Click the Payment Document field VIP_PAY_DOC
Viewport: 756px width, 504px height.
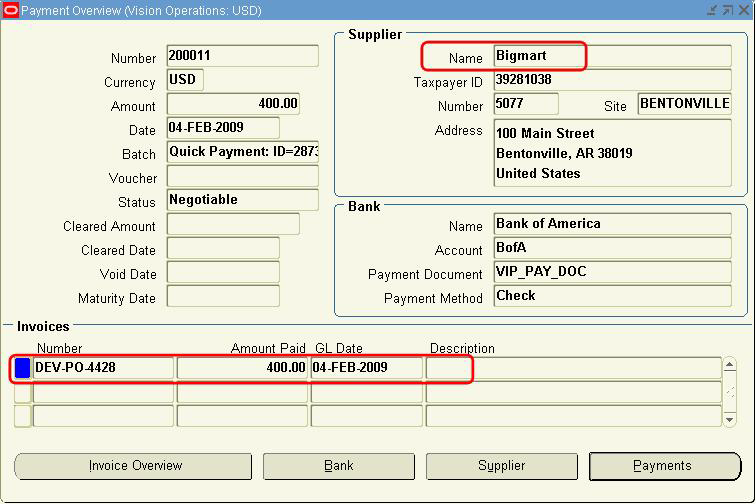tap(613, 272)
